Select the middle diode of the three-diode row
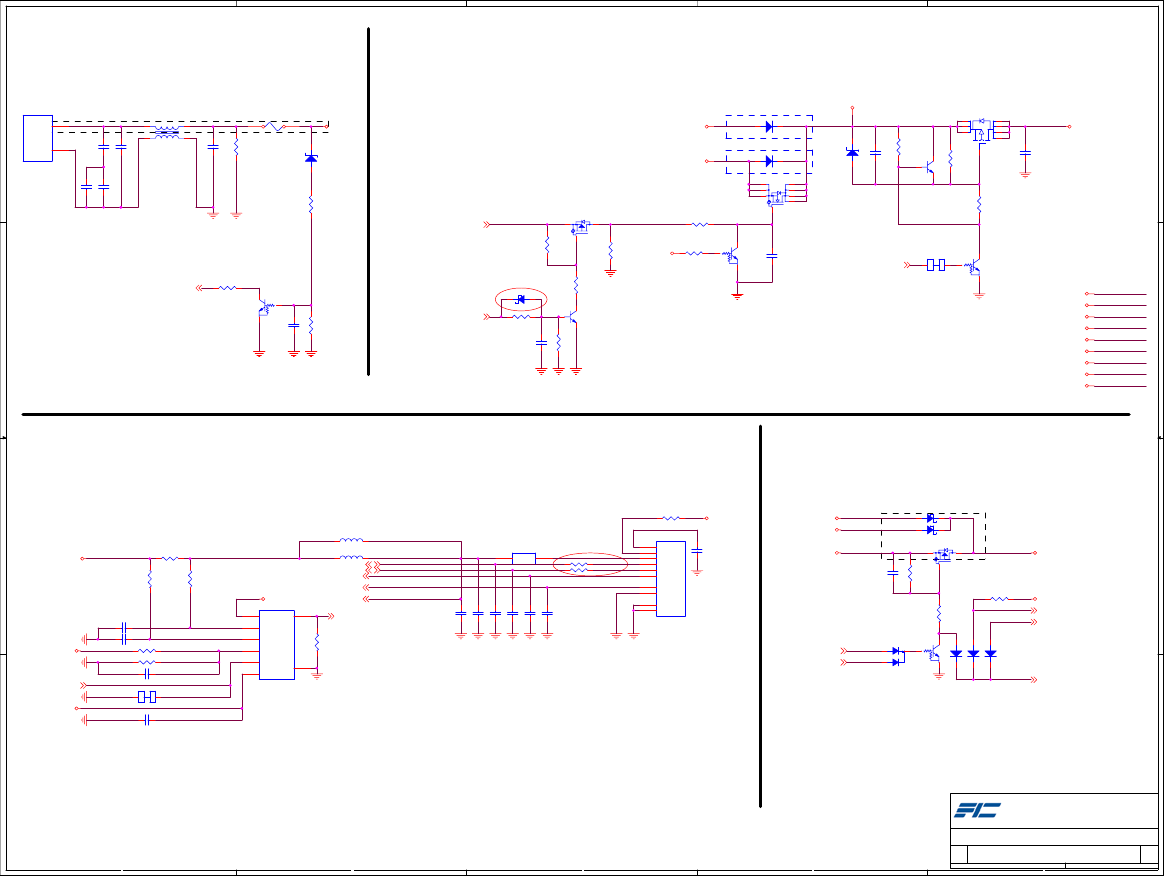The image size is (1164, 876). click(x=973, y=654)
